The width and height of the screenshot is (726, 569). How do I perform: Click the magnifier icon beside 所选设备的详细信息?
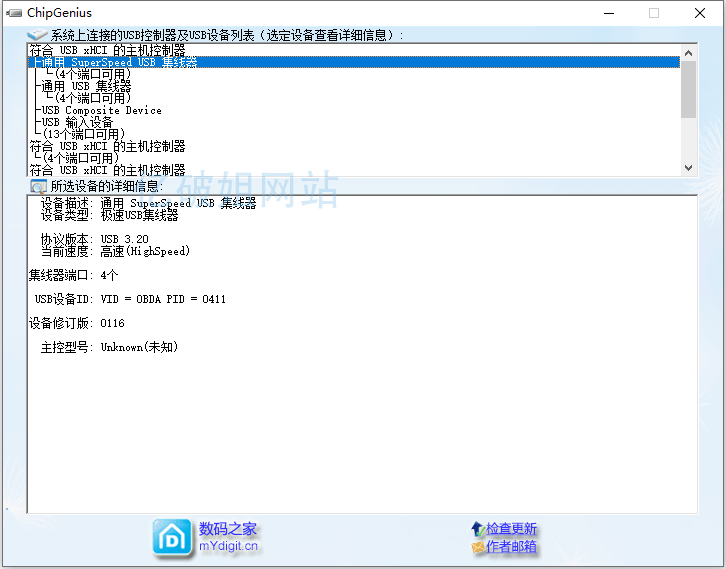point(38,187)
